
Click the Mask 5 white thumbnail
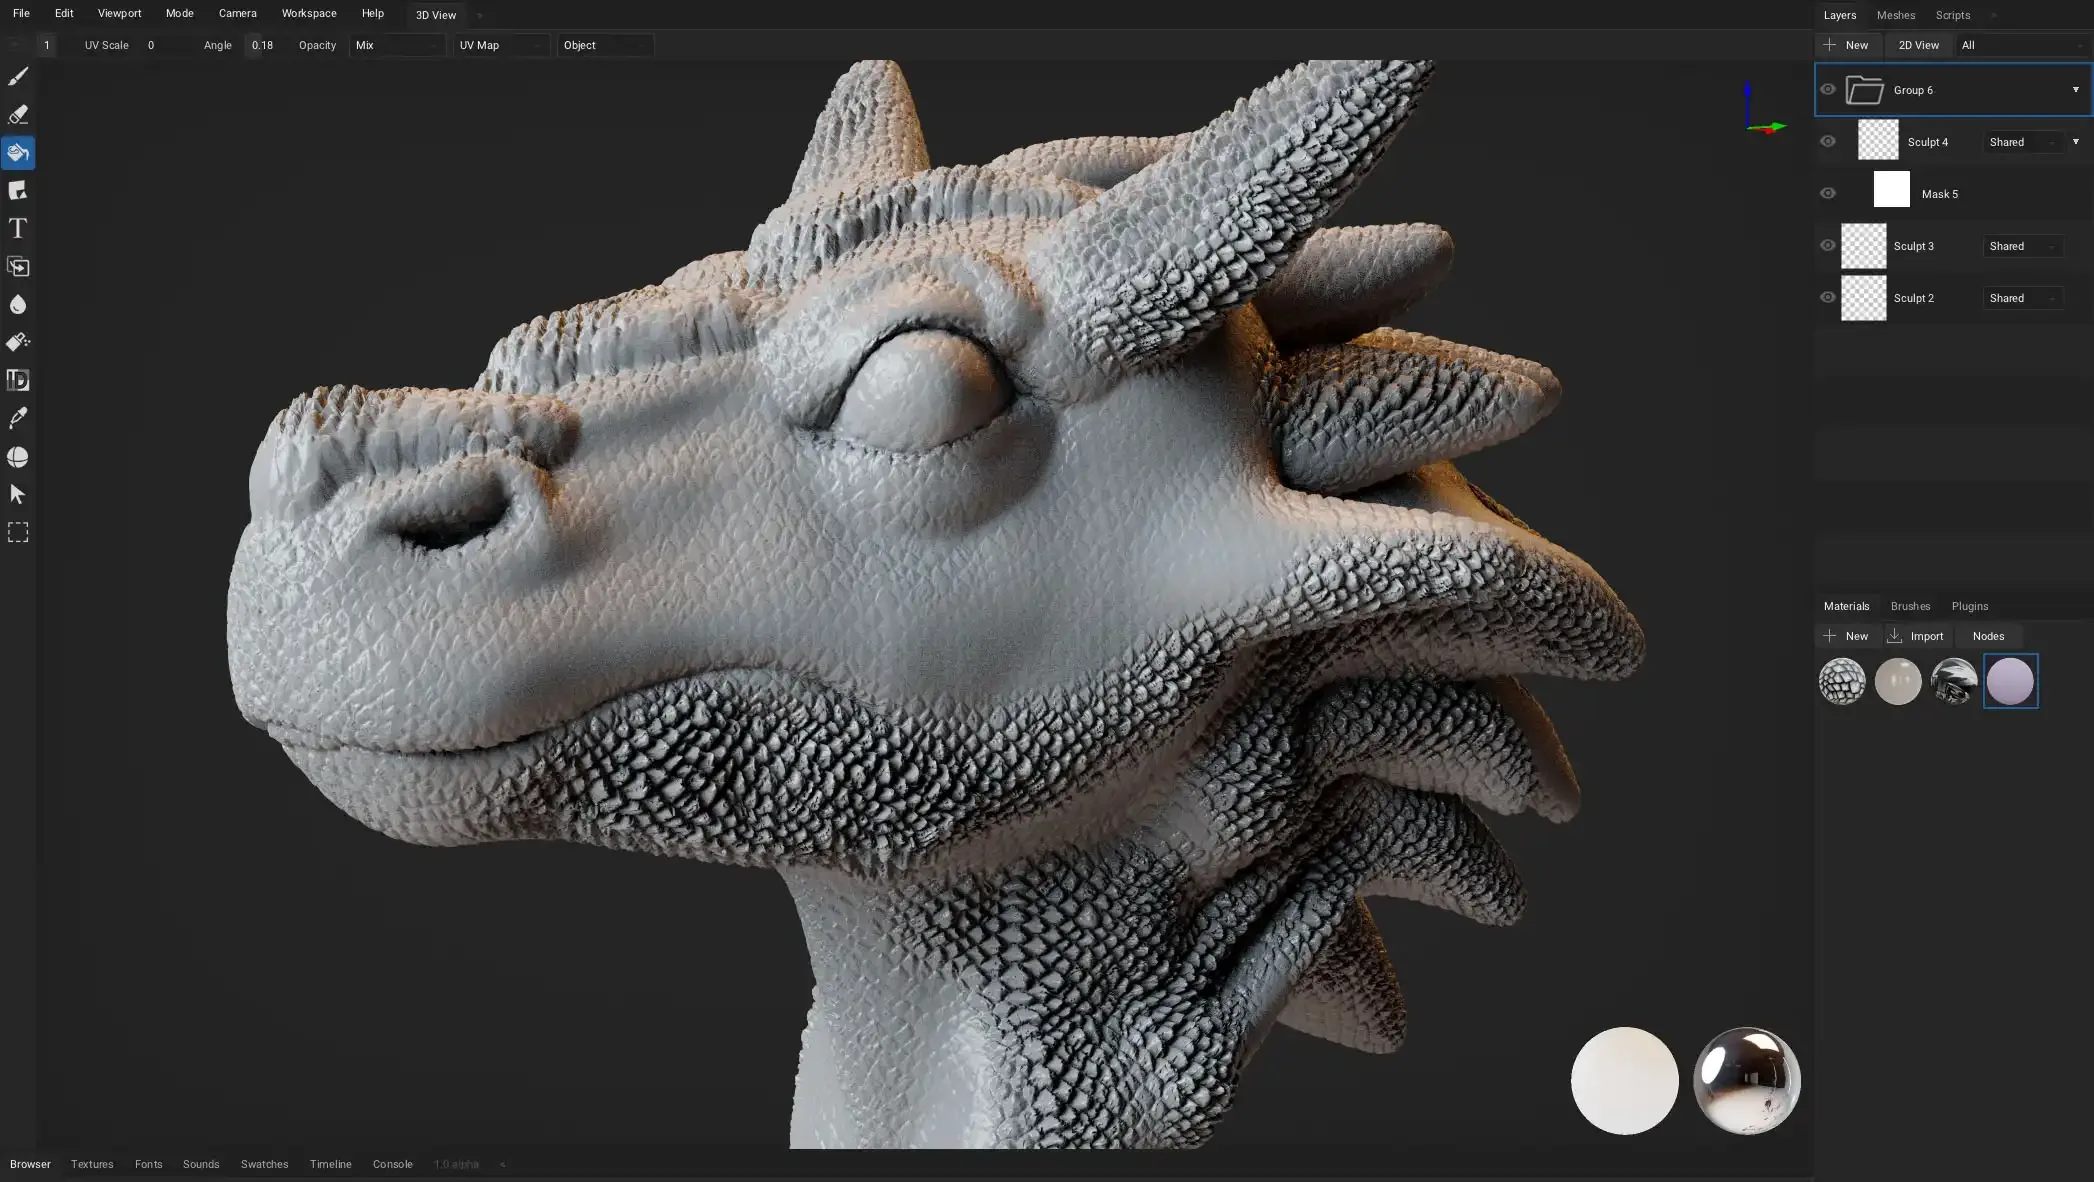[1891, 190]
